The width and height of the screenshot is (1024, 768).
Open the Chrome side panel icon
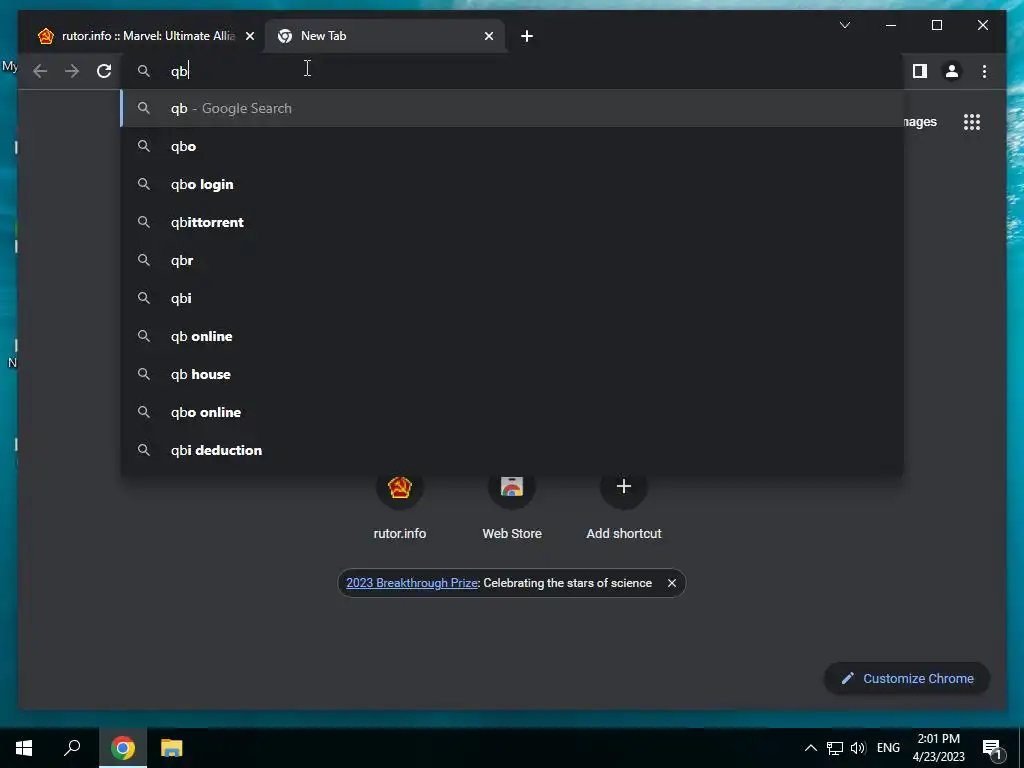[x=920, y=71]
